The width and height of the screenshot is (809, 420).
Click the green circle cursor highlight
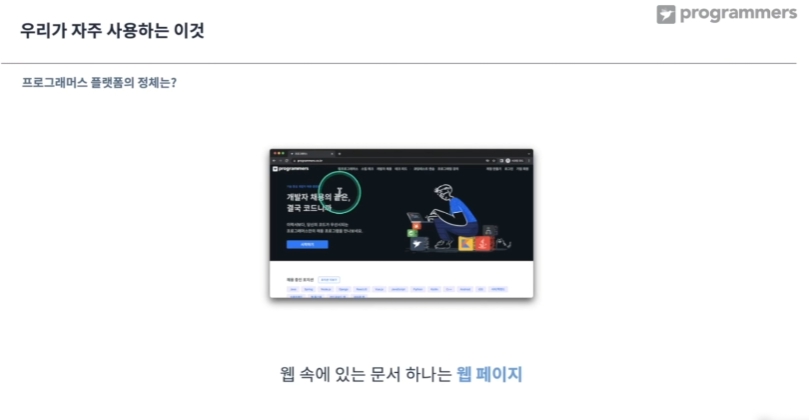point(339,192)
